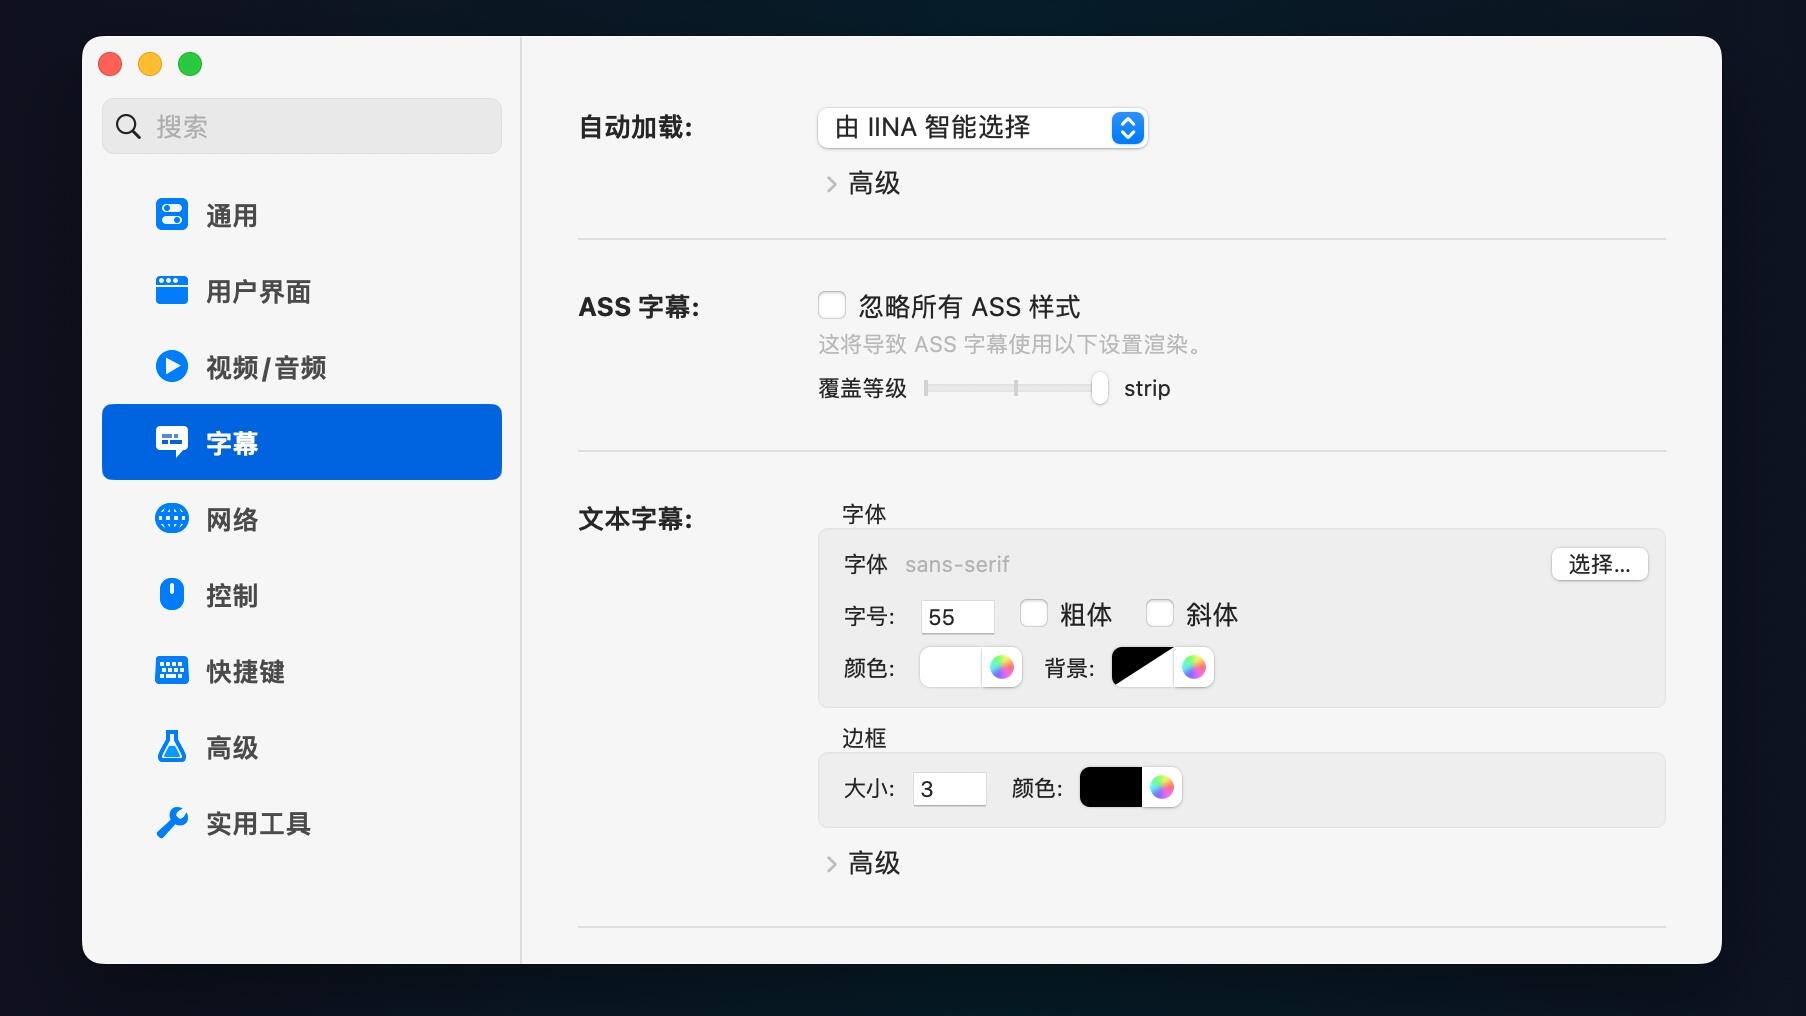The height and width of the screenshot is (1016, 1806).
Task: Click the 覆盖等级 slider handle
Action: (1099, 388)
